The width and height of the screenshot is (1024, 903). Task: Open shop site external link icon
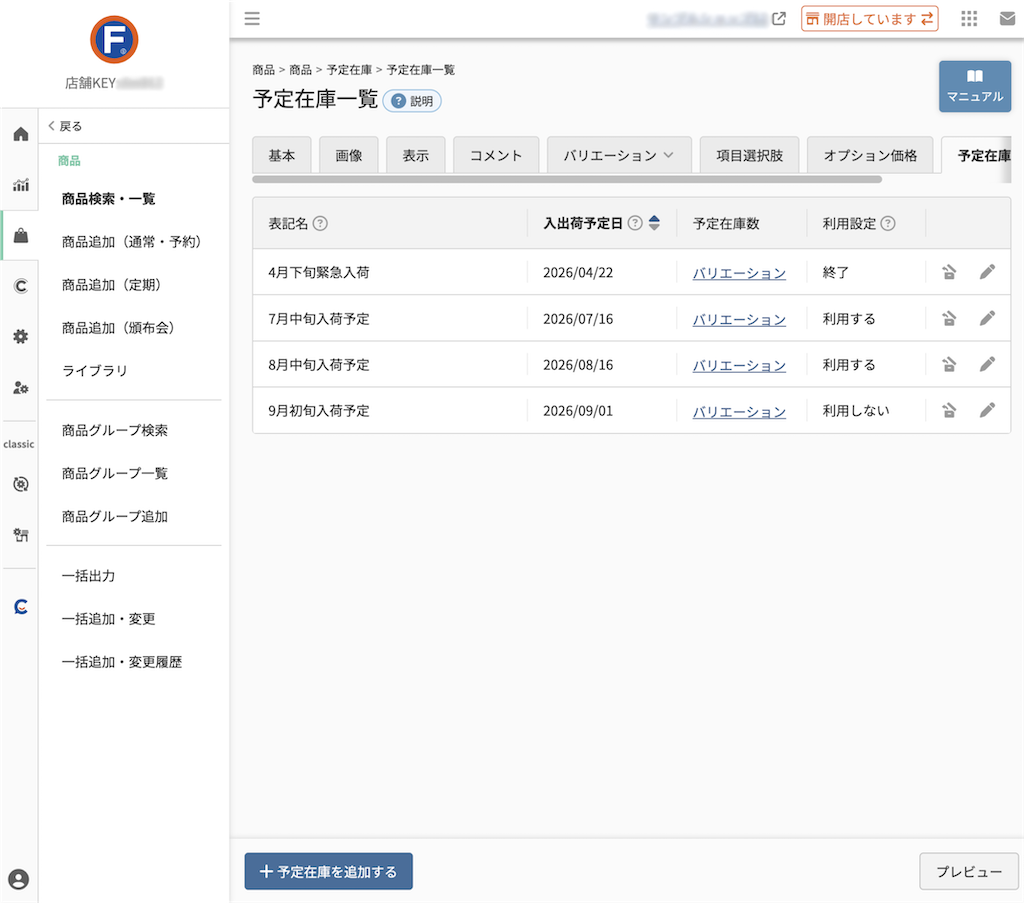(778, 18)
